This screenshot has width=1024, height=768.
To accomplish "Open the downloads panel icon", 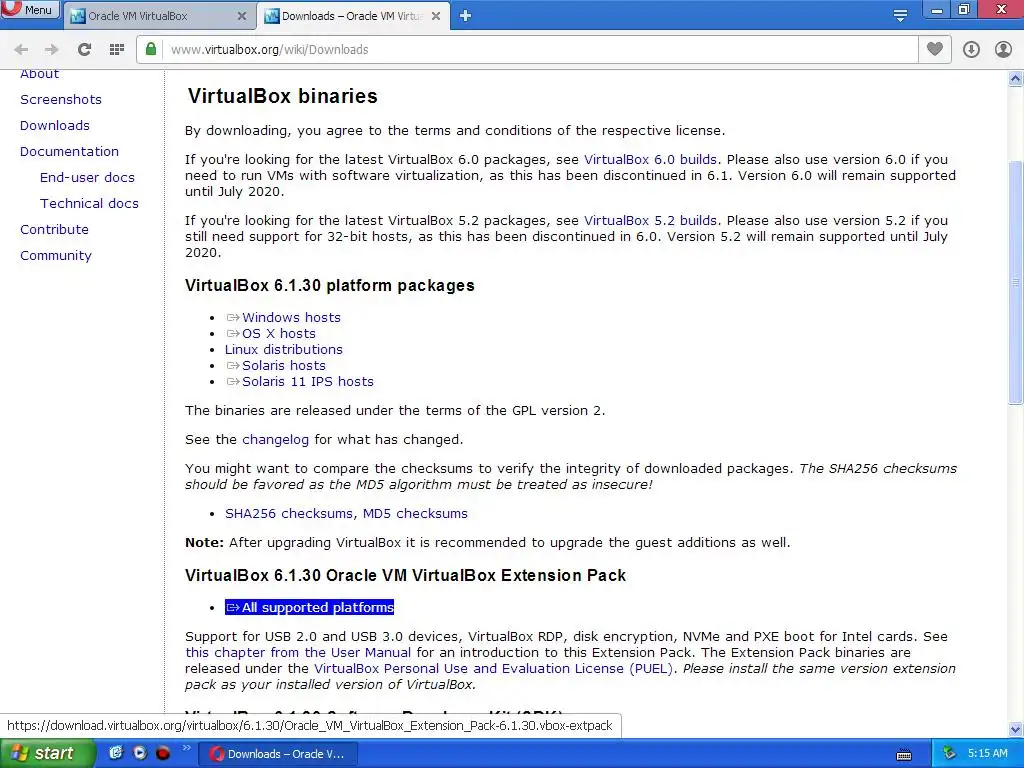I will pyautogui.click(x=971, y=50).
